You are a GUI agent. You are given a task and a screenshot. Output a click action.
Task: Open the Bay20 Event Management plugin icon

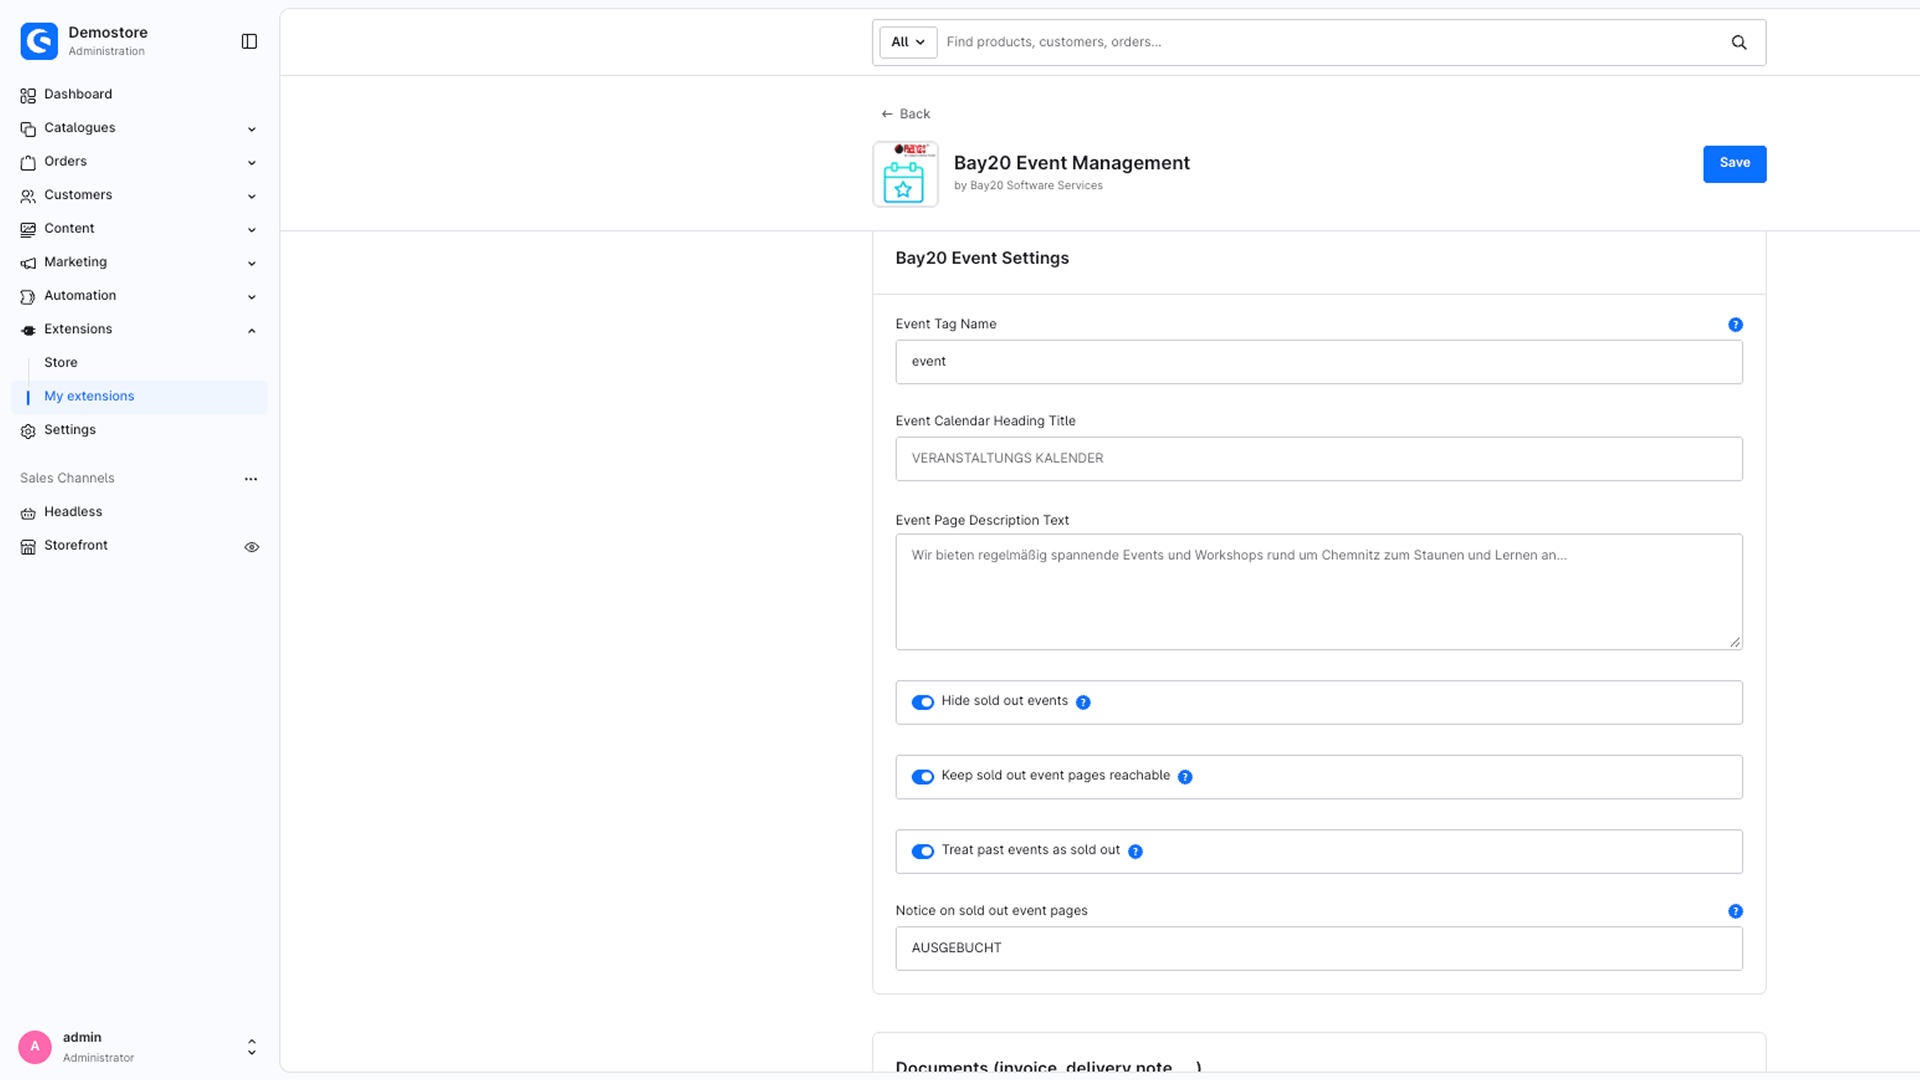tap(905, 174)
